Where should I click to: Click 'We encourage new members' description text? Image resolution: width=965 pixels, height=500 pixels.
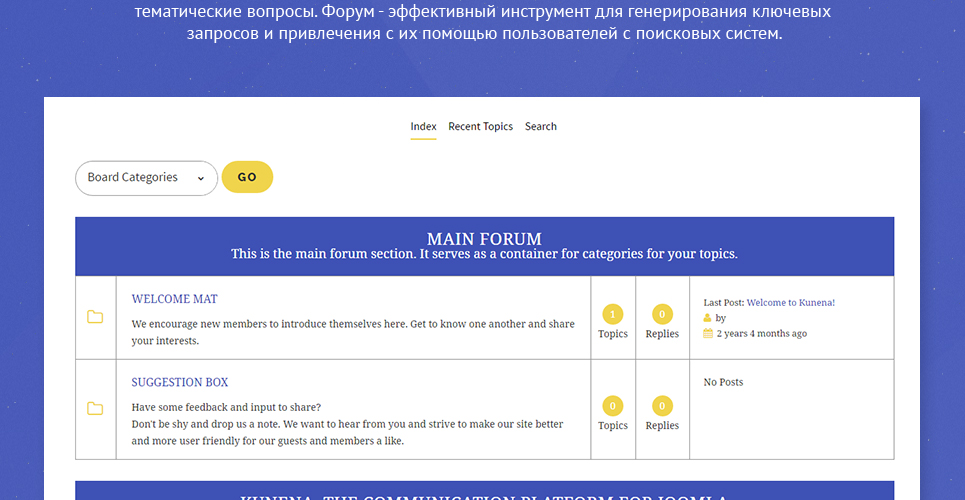click(353, 332)
